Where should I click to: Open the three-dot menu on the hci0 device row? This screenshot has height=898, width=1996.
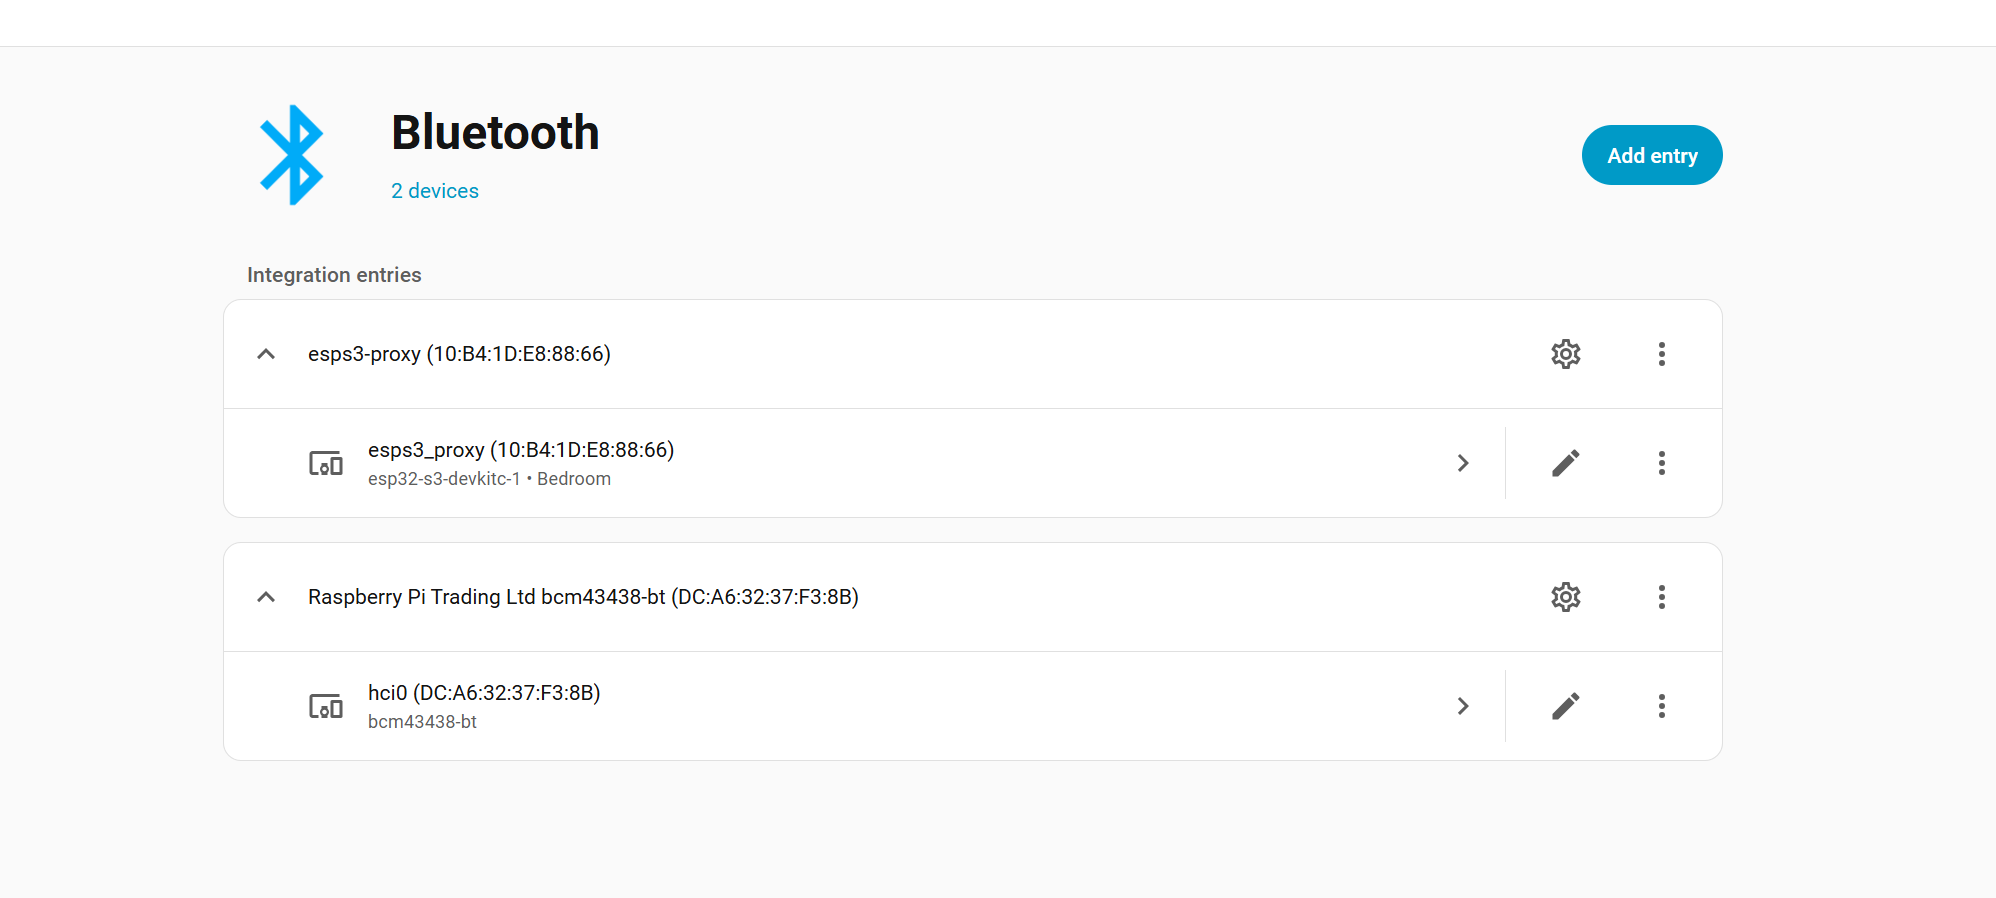pyautogui.click(x=1662, y=705)
